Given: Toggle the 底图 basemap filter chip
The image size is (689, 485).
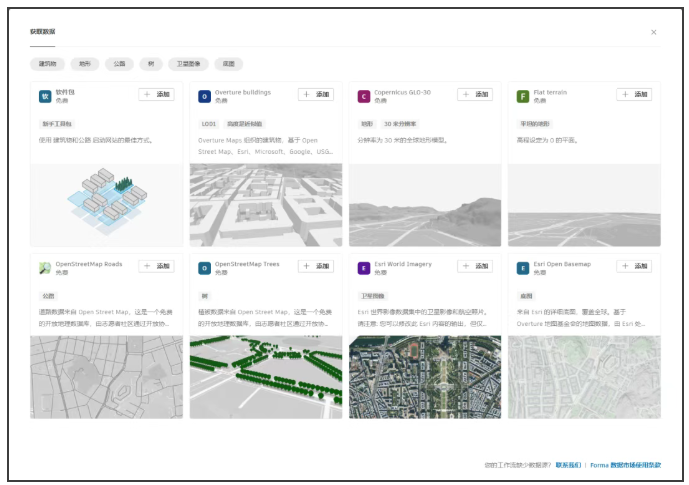Looking at the screenshot, I should (x=228, y=64).
